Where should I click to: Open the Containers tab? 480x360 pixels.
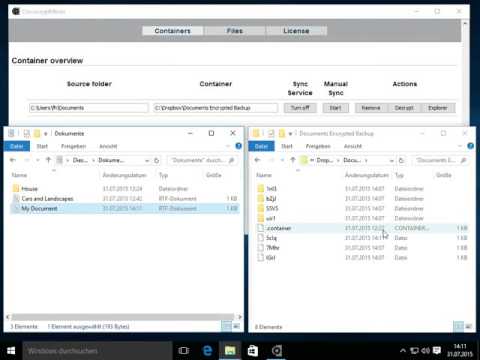tap(172, 31)
